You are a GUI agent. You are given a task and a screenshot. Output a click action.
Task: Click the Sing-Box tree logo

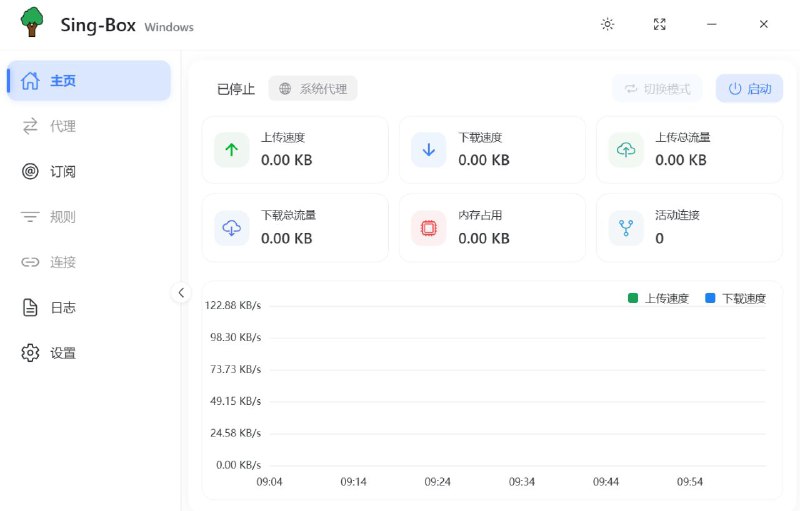tap(33, 22)
